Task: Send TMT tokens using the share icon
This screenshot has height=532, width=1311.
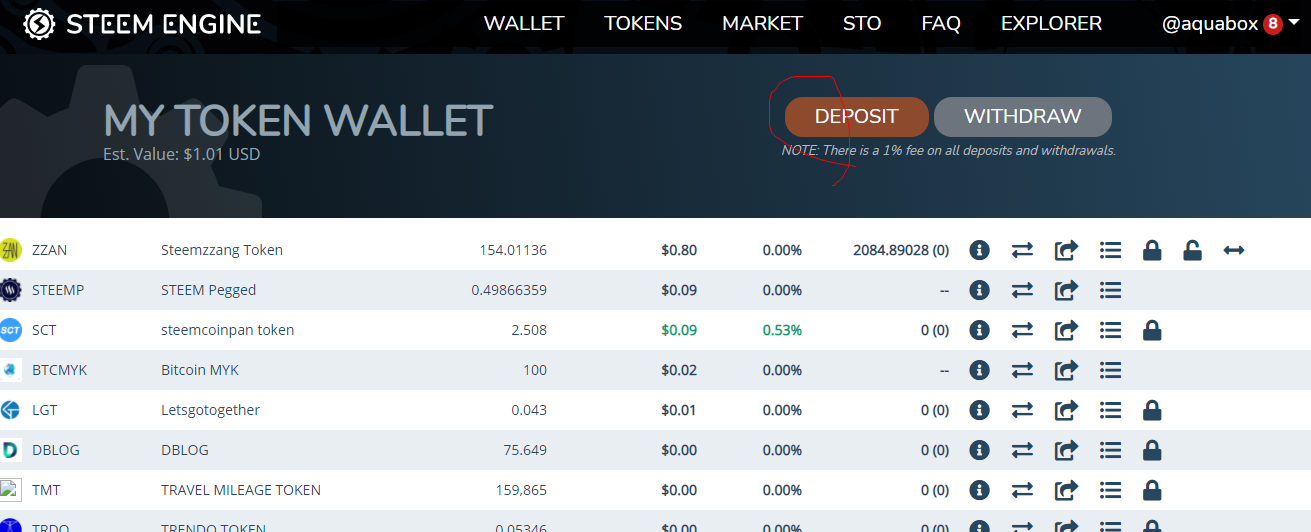Action: pos(1066,490)
